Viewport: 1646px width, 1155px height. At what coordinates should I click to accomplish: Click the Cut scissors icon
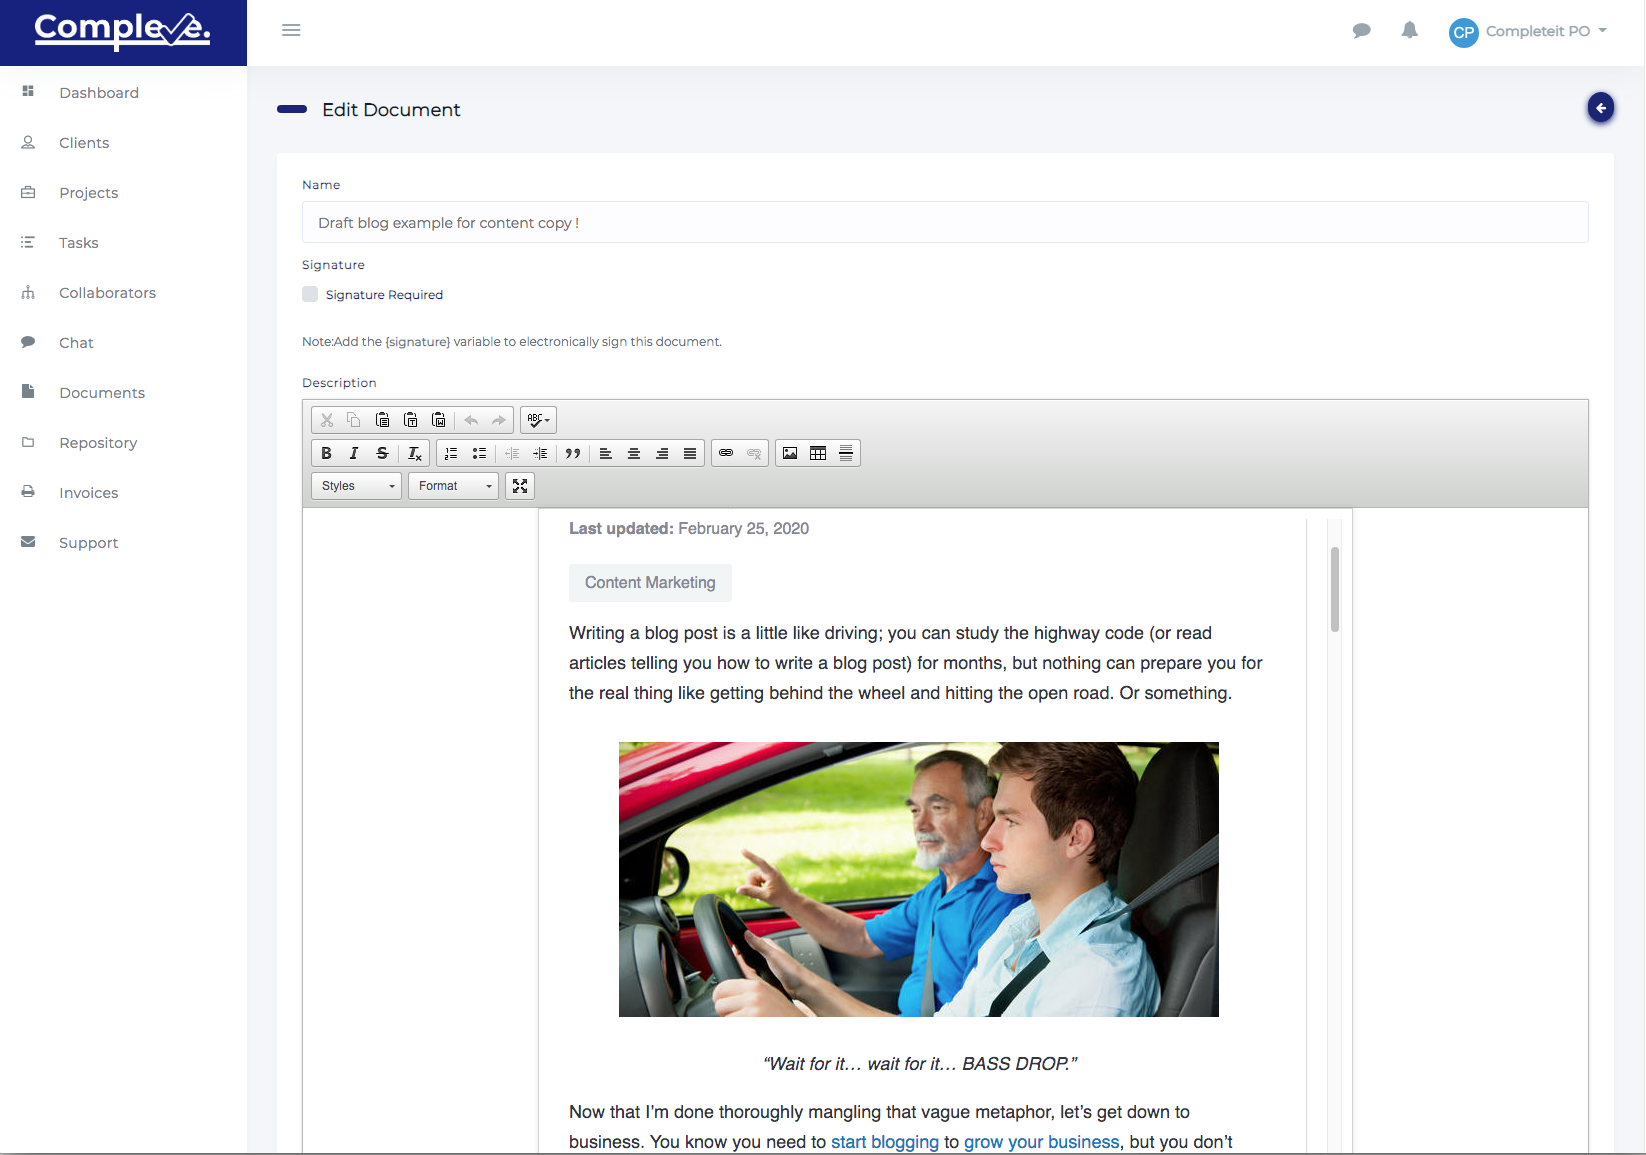[326, 420]
